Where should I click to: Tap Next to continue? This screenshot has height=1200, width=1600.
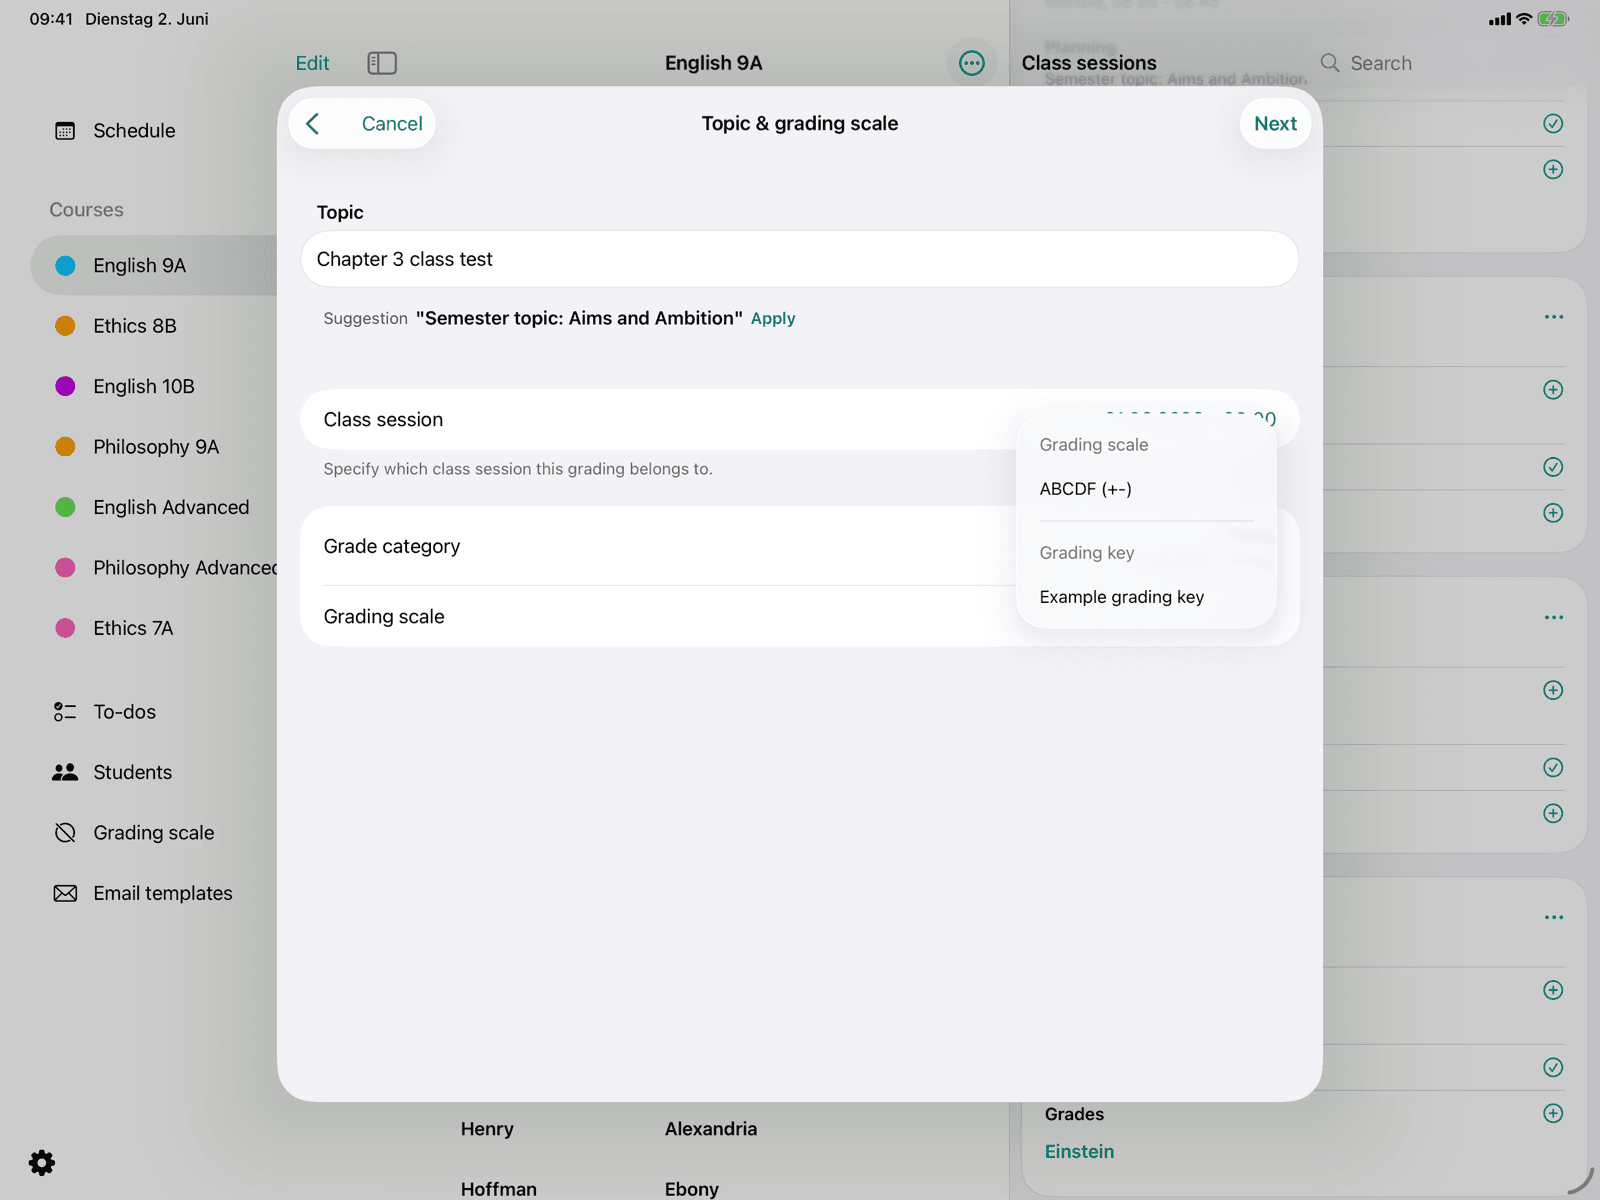pos(1275,123)
